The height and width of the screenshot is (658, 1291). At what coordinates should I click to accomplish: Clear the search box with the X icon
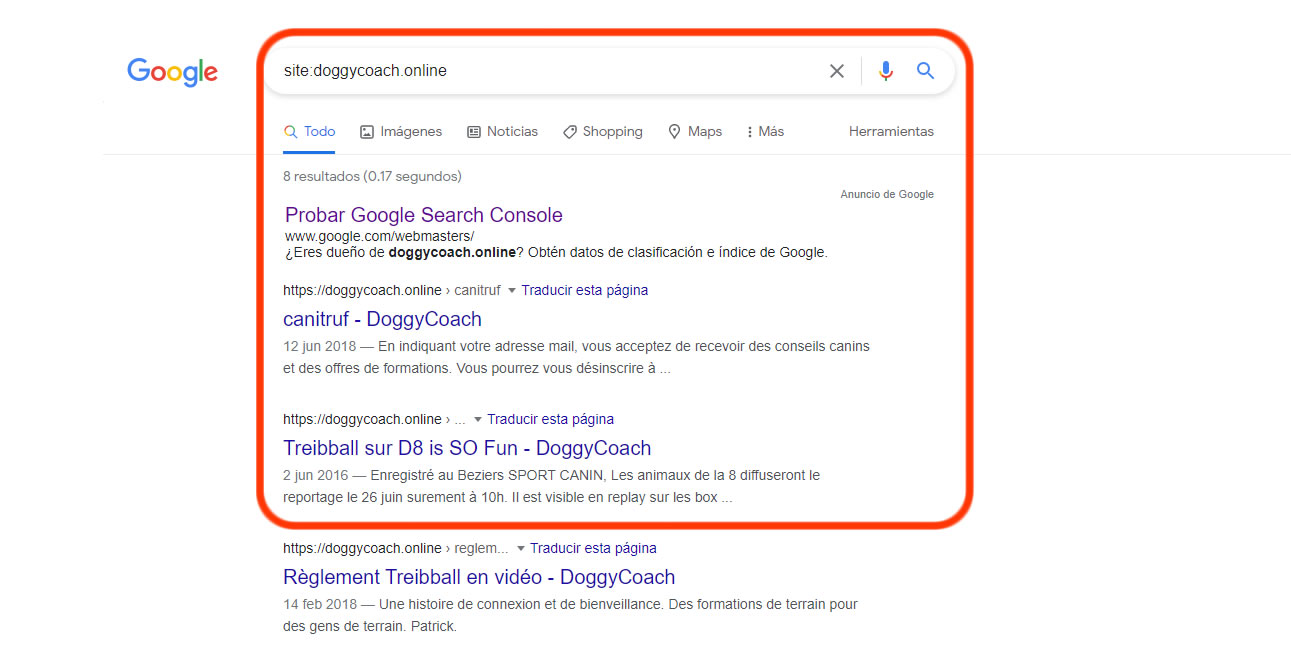tap(837, 71)
